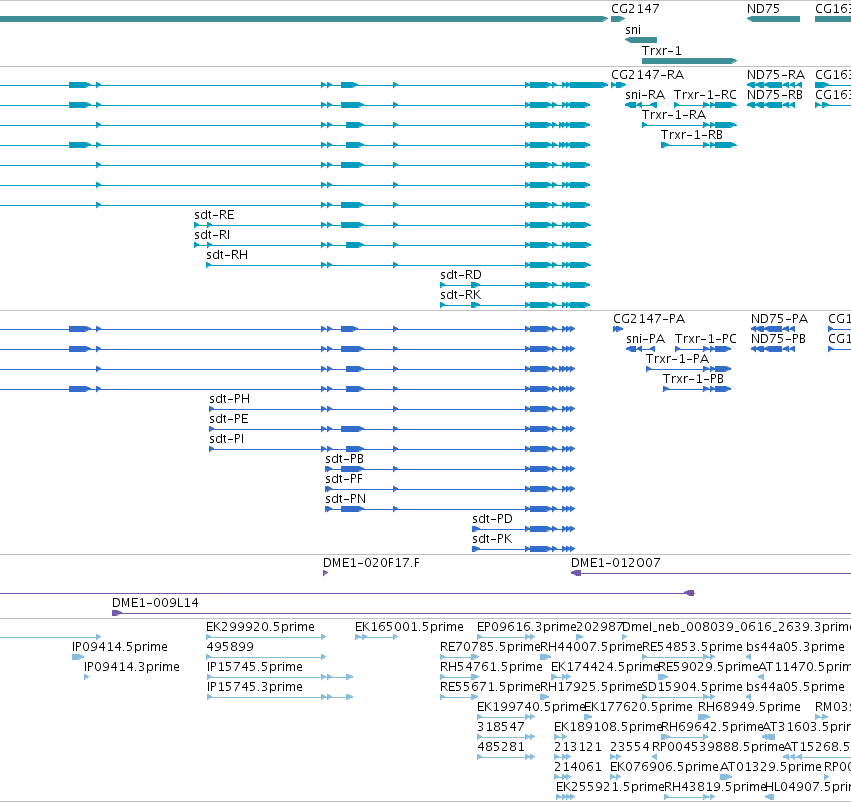851x802 pixels.
Task: Open the sdt-PN CDS label
Action: pos(346,500)
